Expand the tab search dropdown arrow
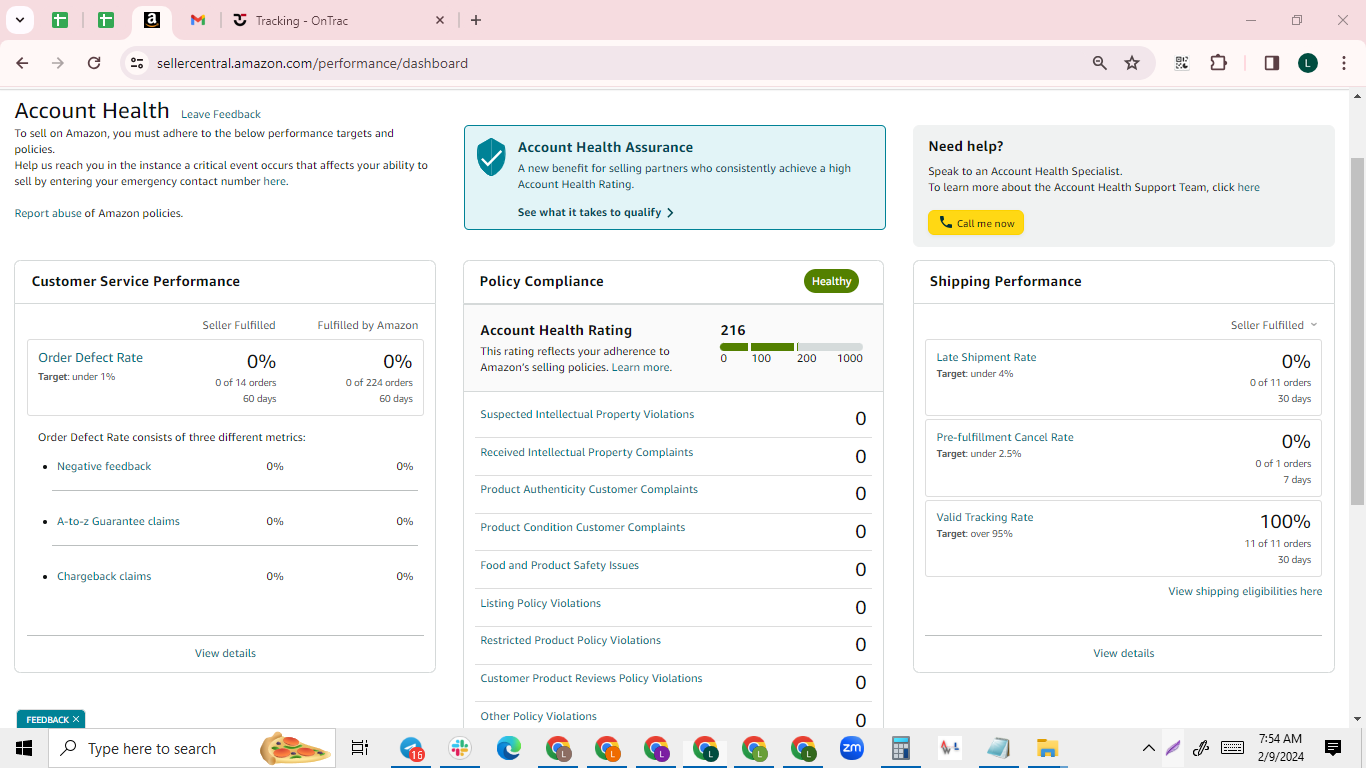The height and width of the screenshot is (768, 1366). click(19, 20)
